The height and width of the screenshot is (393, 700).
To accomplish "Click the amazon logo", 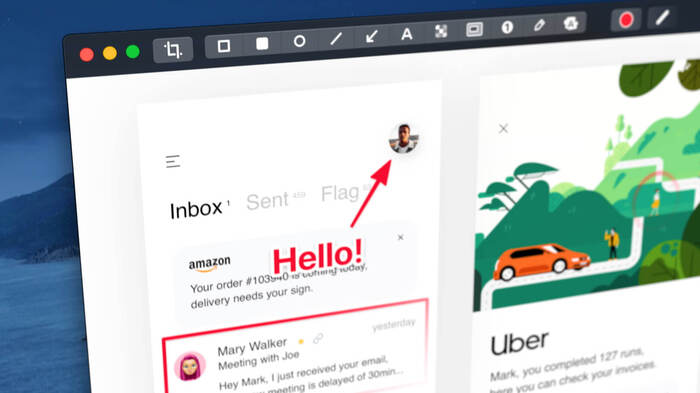I will pos(209,264).
